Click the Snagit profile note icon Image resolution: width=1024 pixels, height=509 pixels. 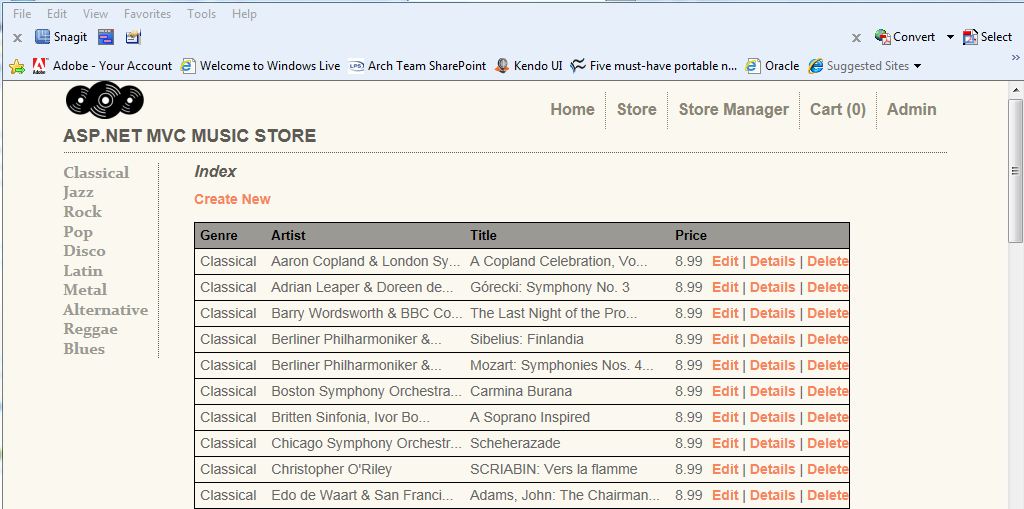[133, 37]
